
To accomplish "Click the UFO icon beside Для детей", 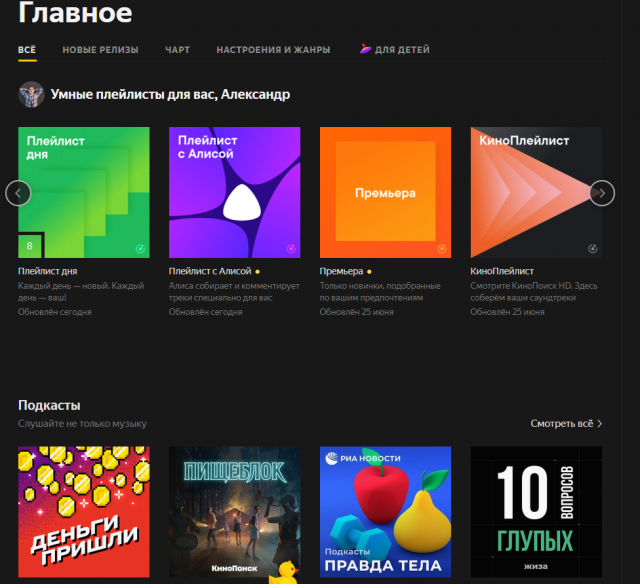I will click(x=365, y=49).
